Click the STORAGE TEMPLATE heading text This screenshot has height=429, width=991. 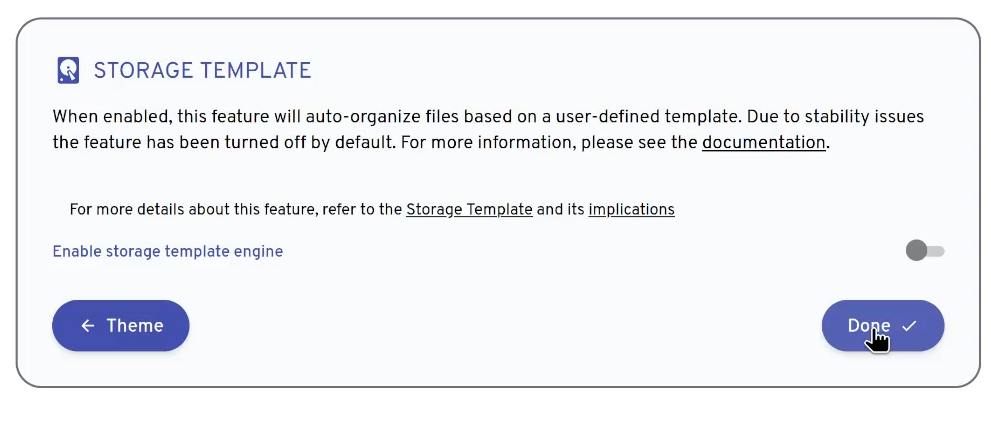202,70
